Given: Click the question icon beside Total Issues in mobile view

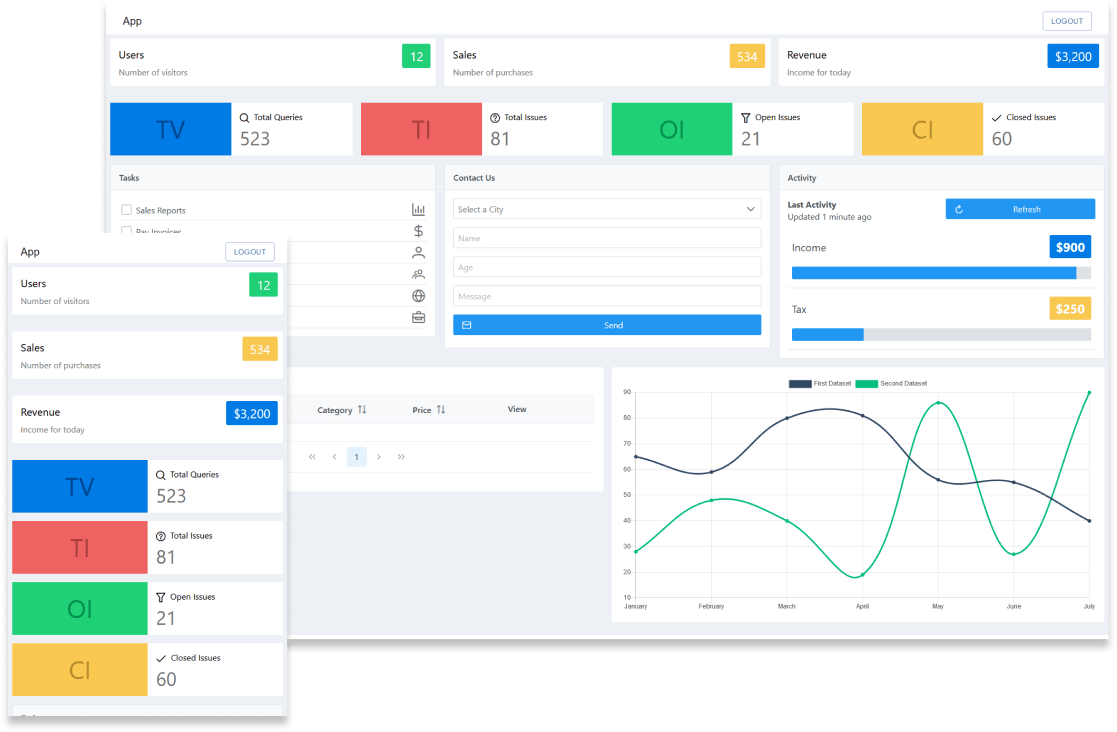Looking at the screenshot, I should pos(160,536).
